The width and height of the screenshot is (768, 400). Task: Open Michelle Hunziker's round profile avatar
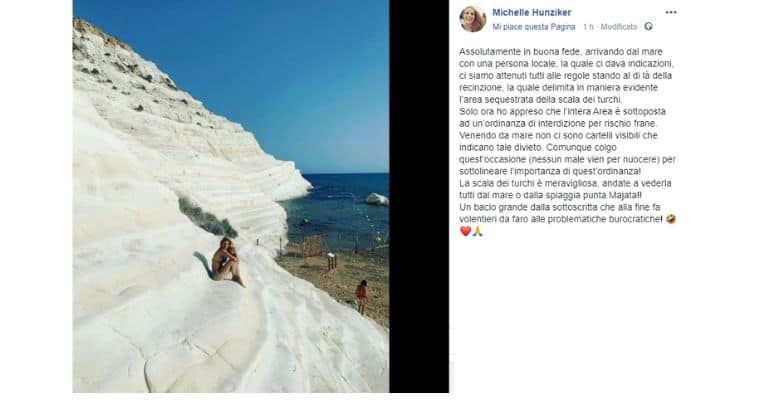(473, 19)
